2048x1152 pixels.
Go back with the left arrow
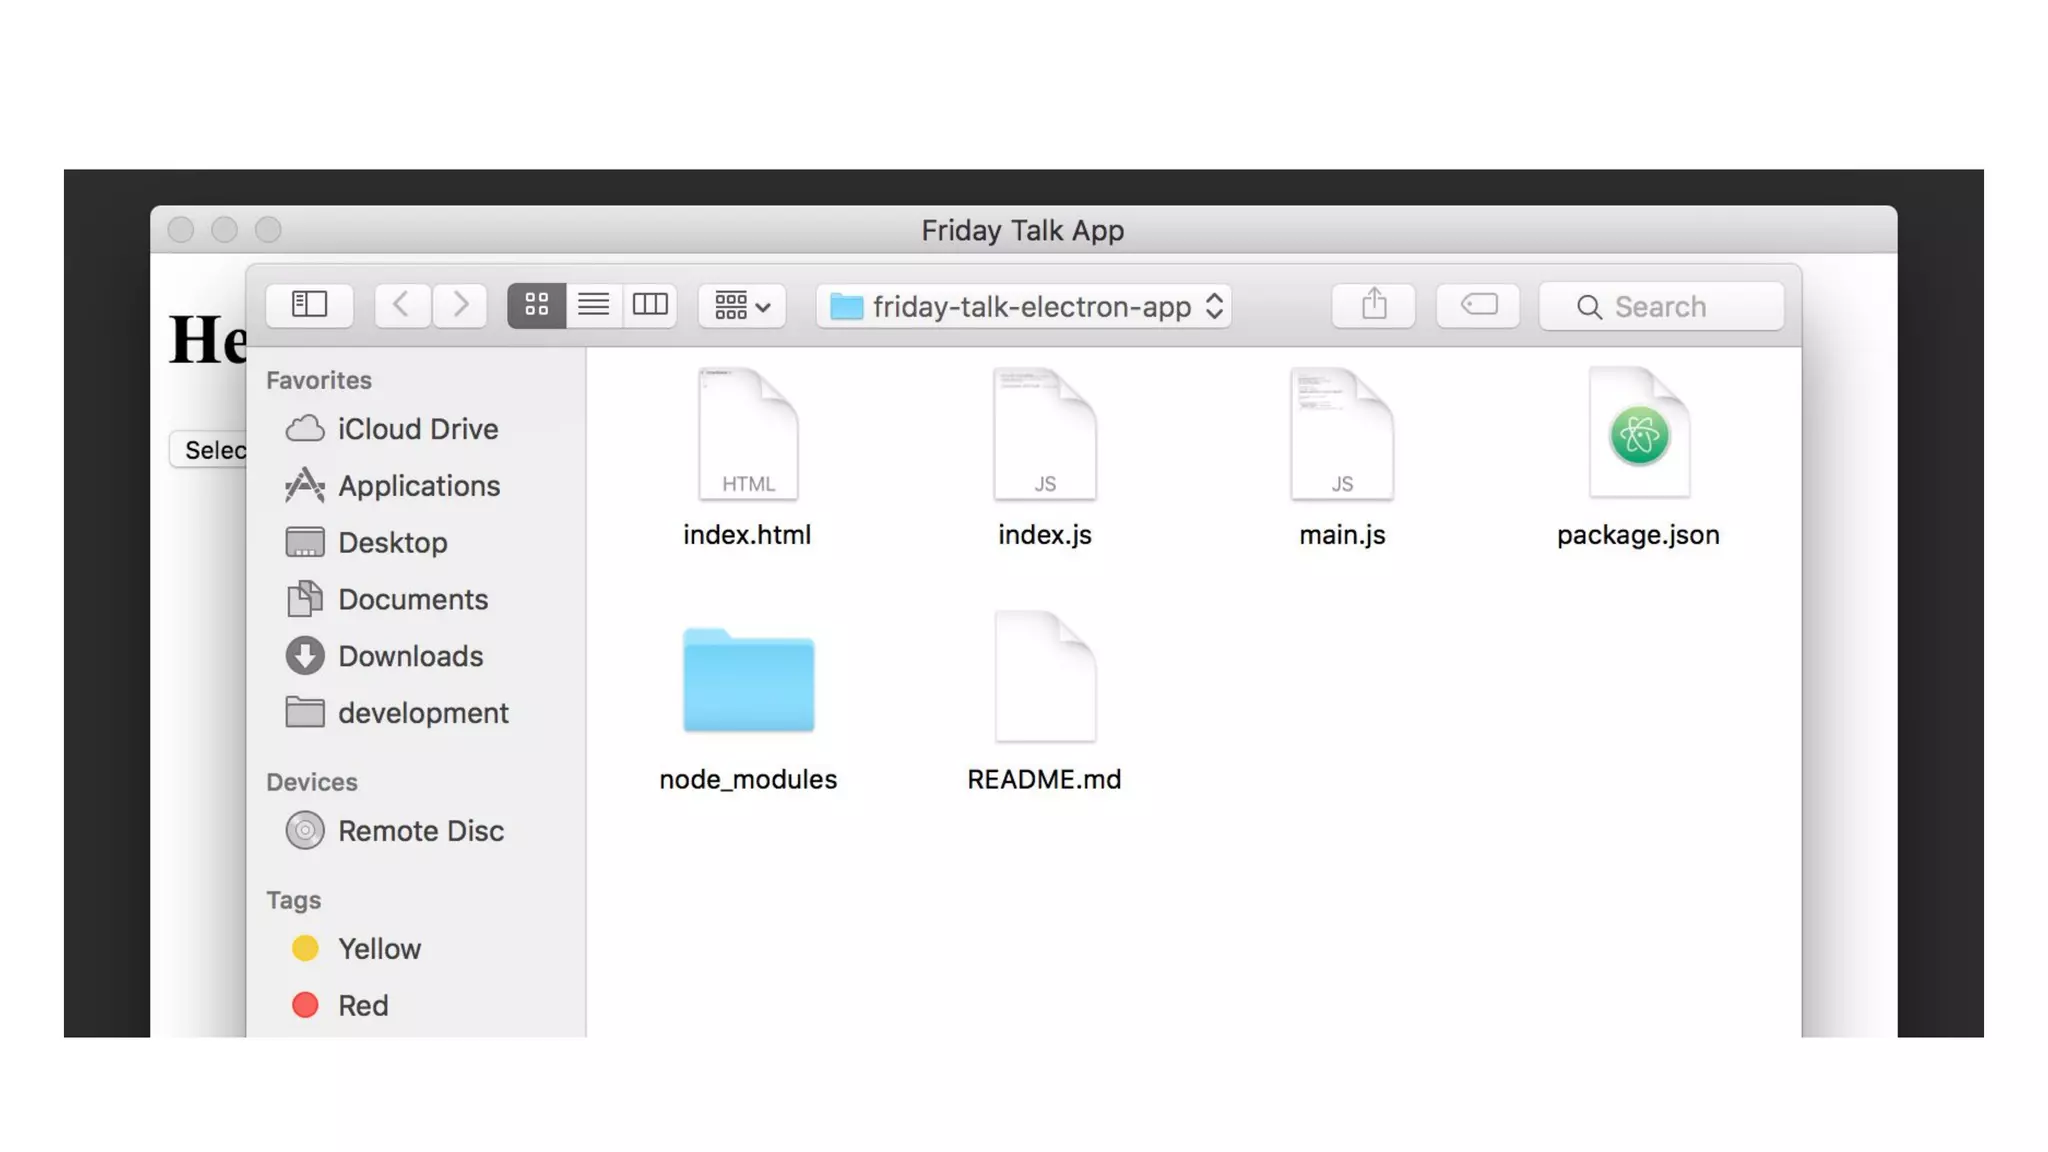click(x=402, y=305)
